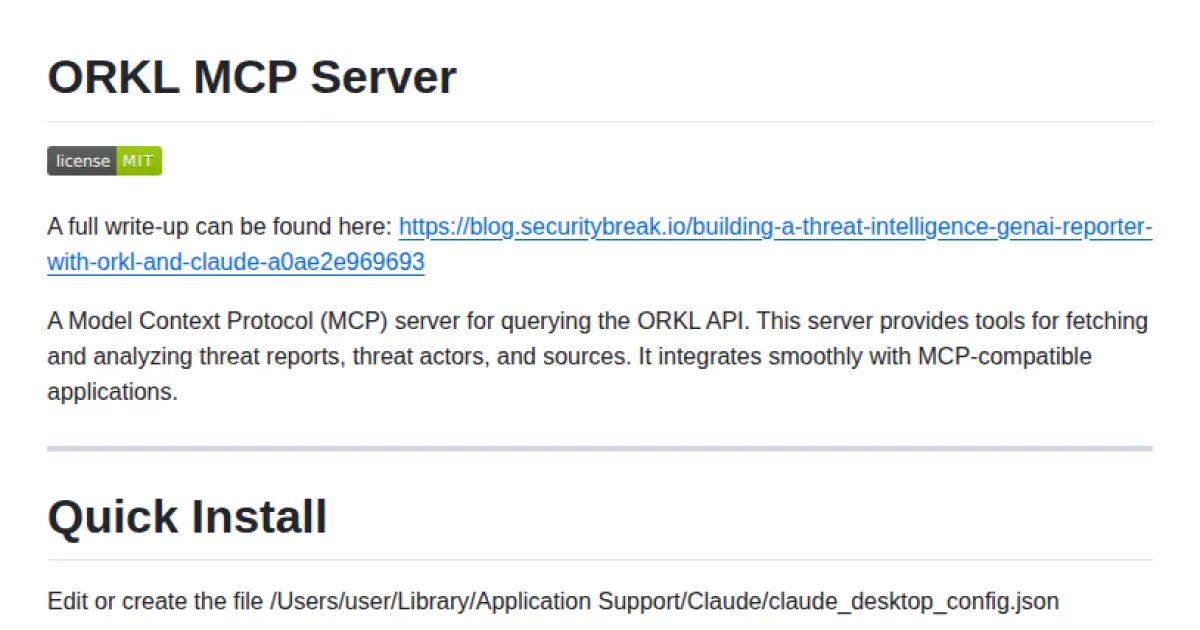Viewport: 1200px width, 630px height.
Task: Click the gray license label on the badge
Action: [x=82, y=161]
